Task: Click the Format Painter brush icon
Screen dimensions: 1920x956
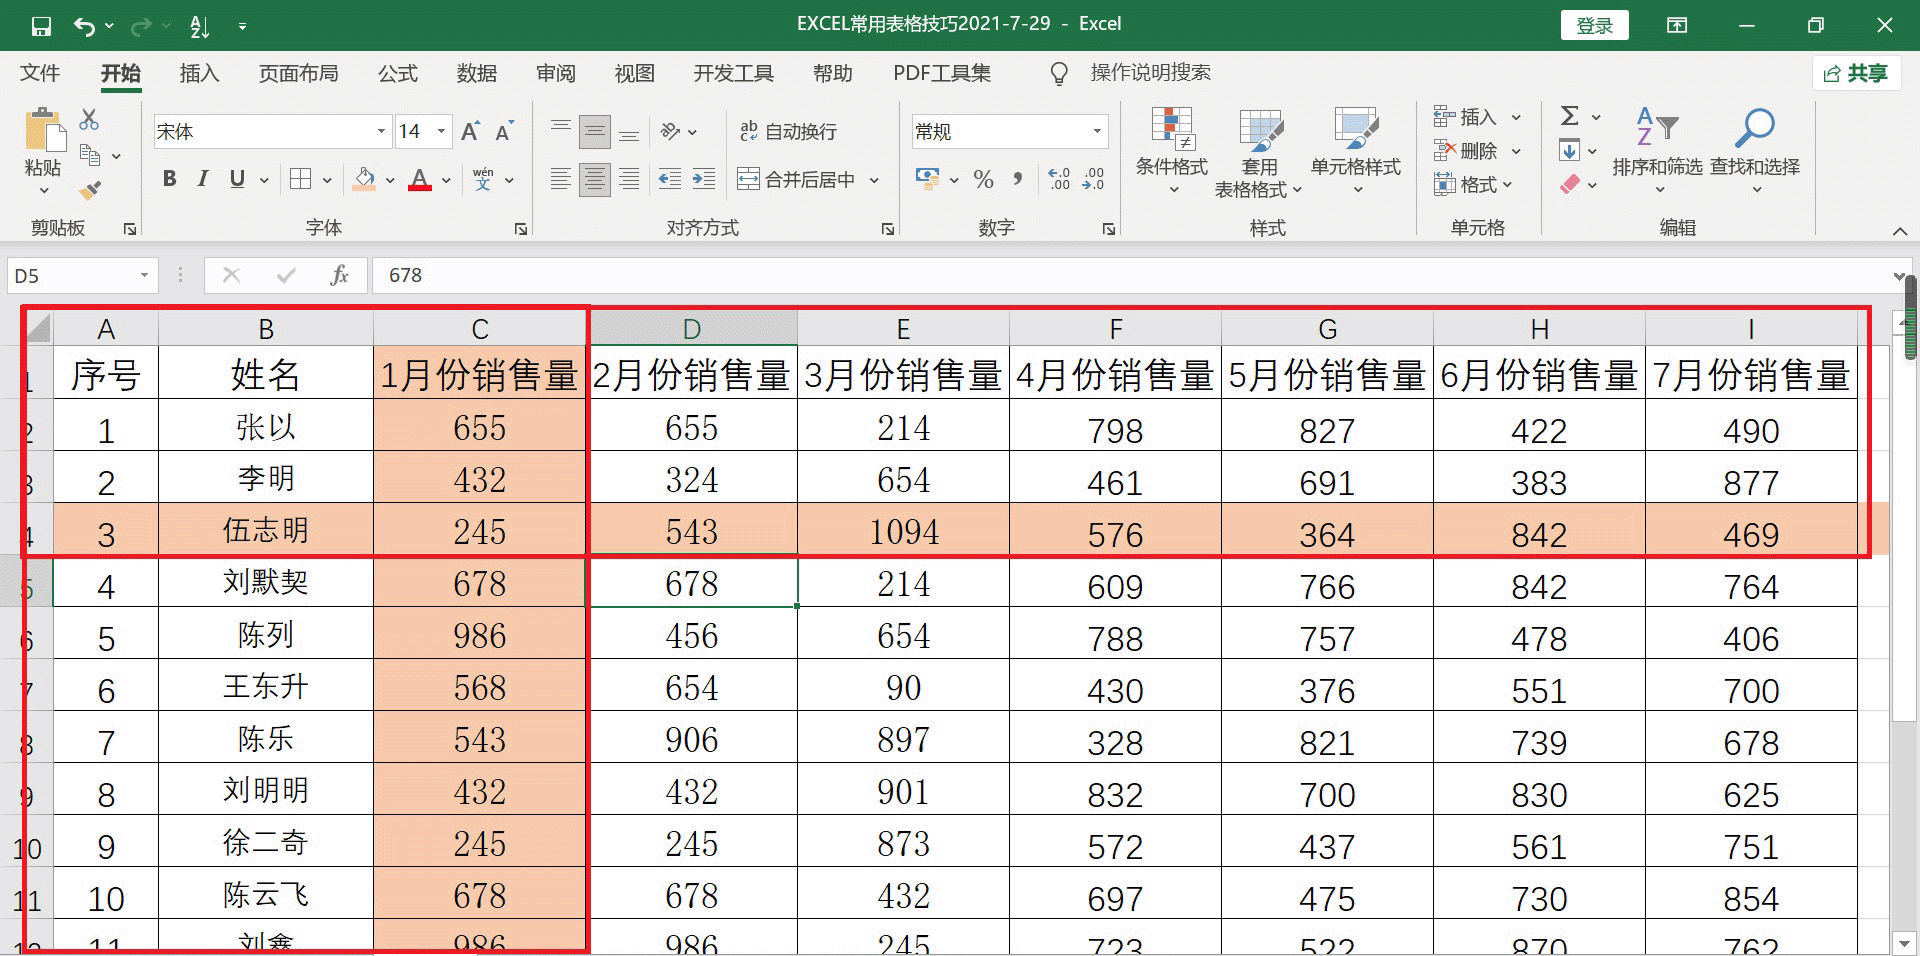Action: click(90, 189)
